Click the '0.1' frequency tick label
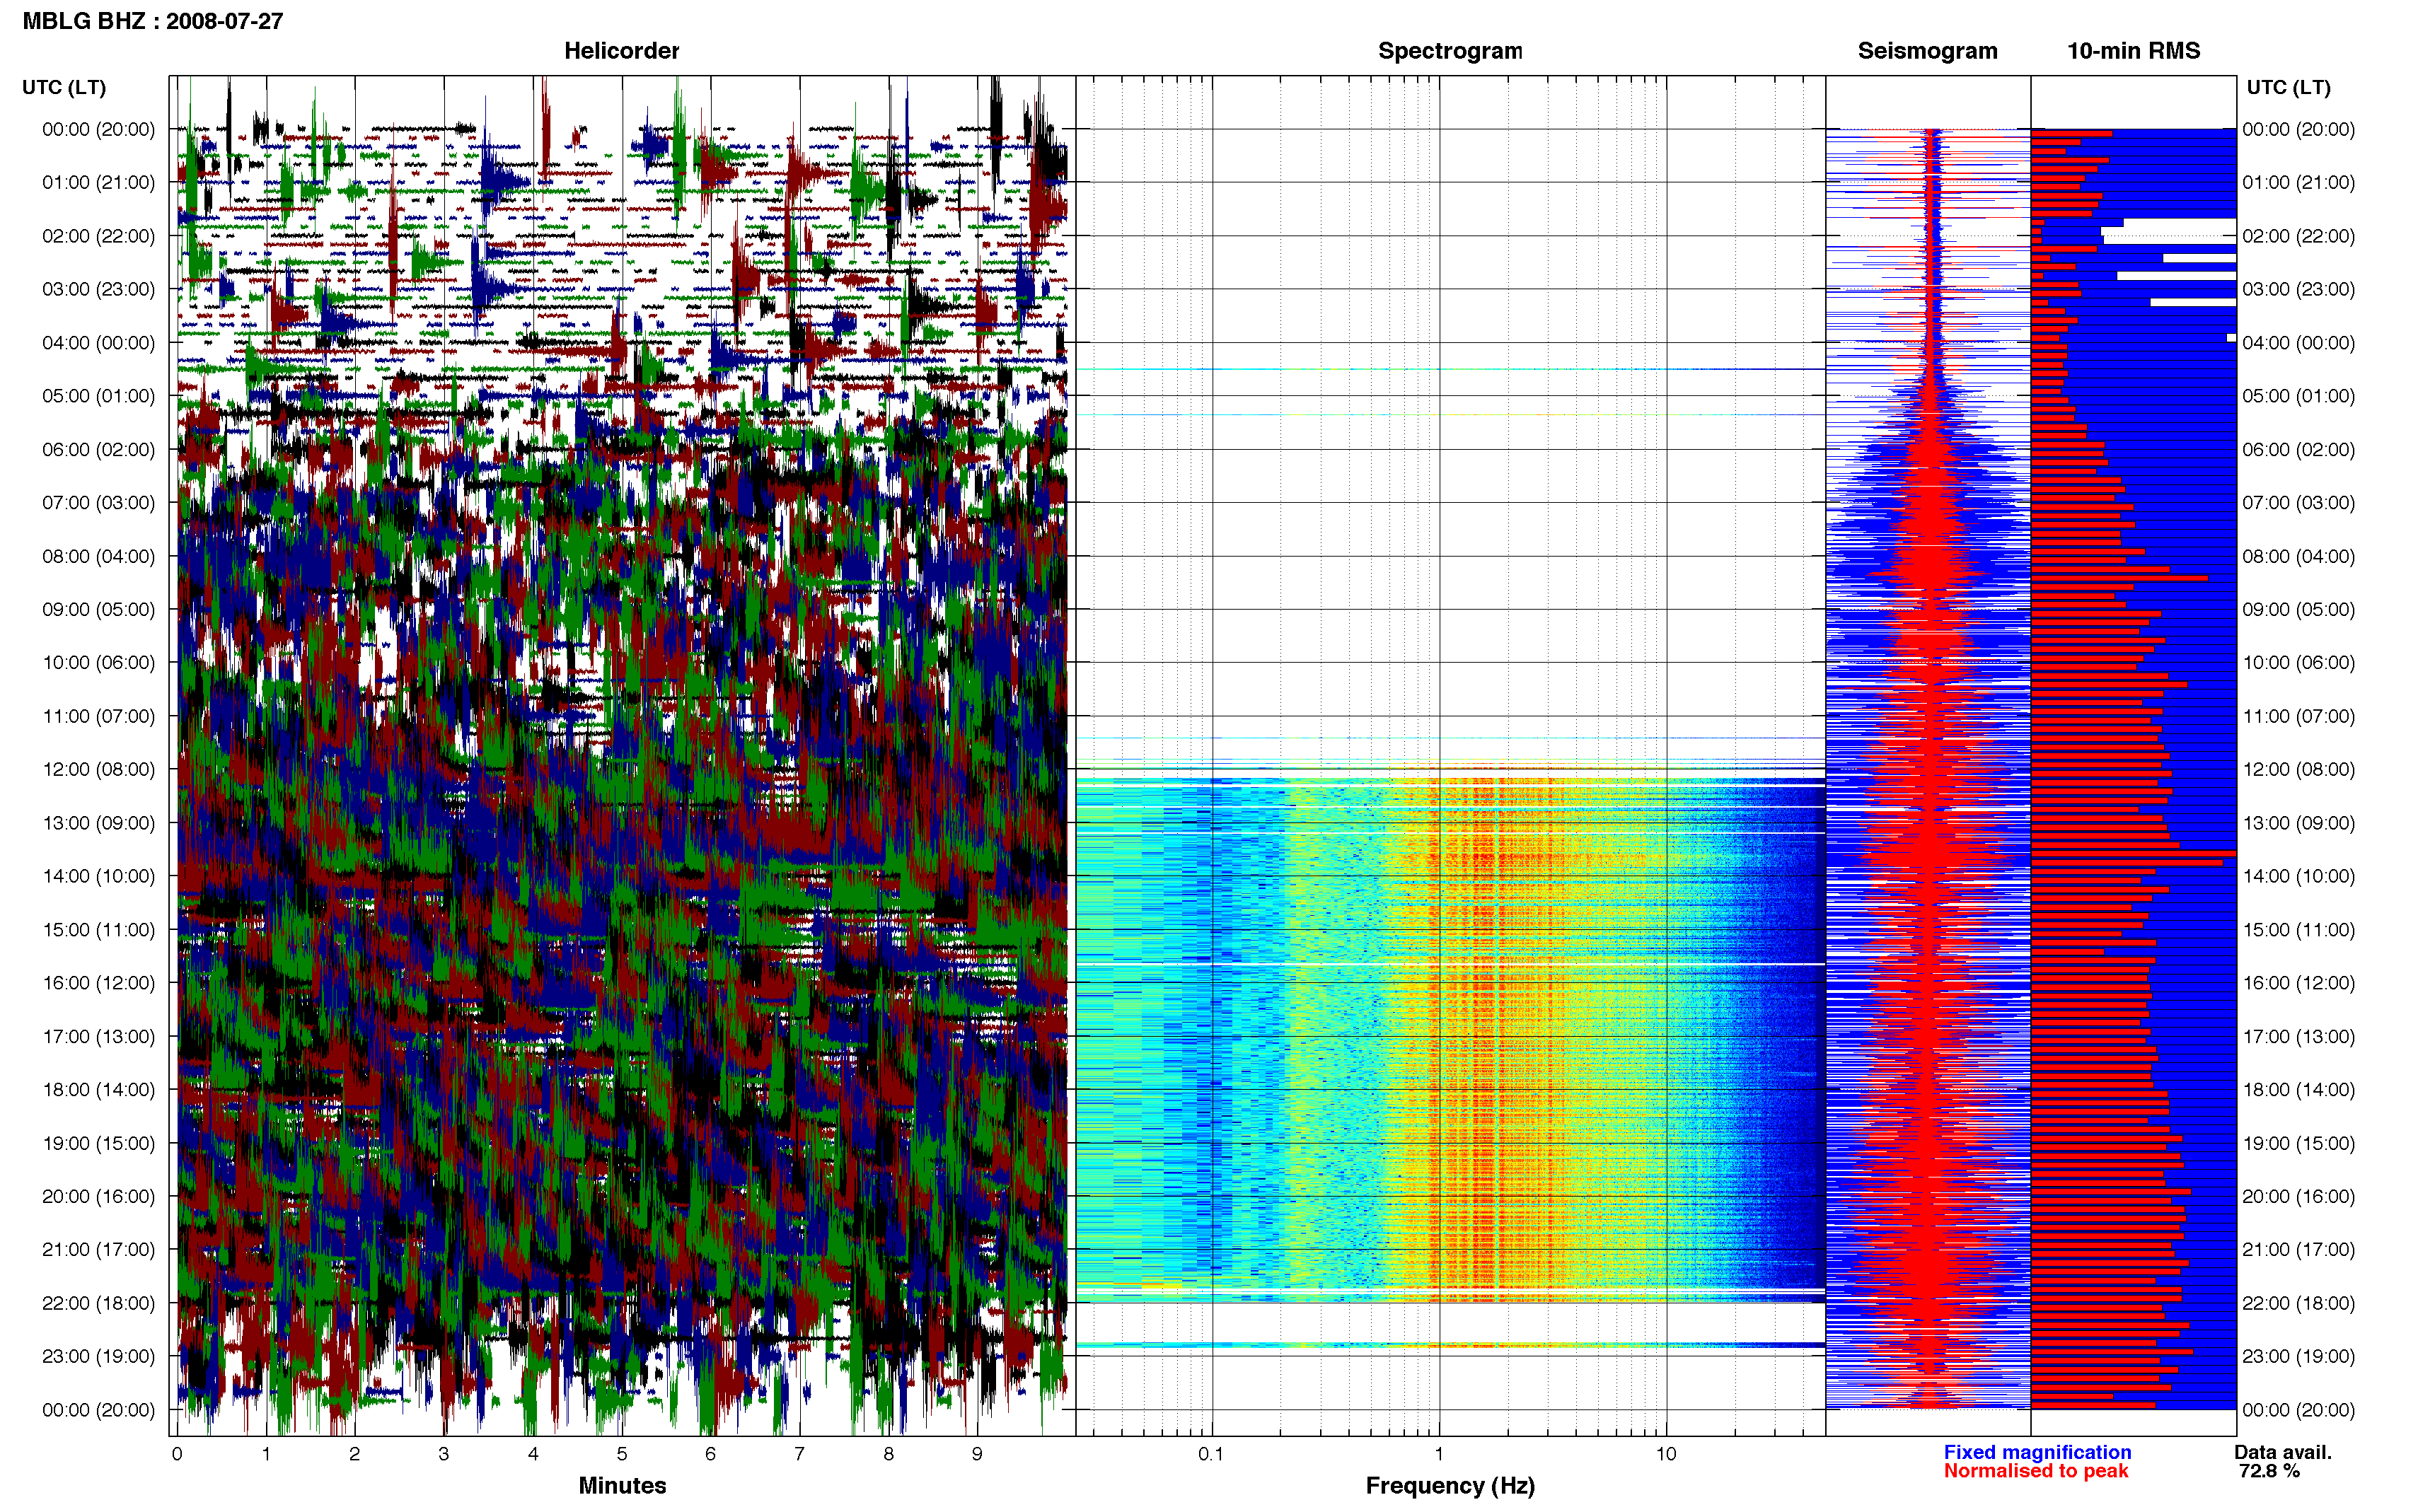2418x1512 pixels. (x=1211, y=1454)
